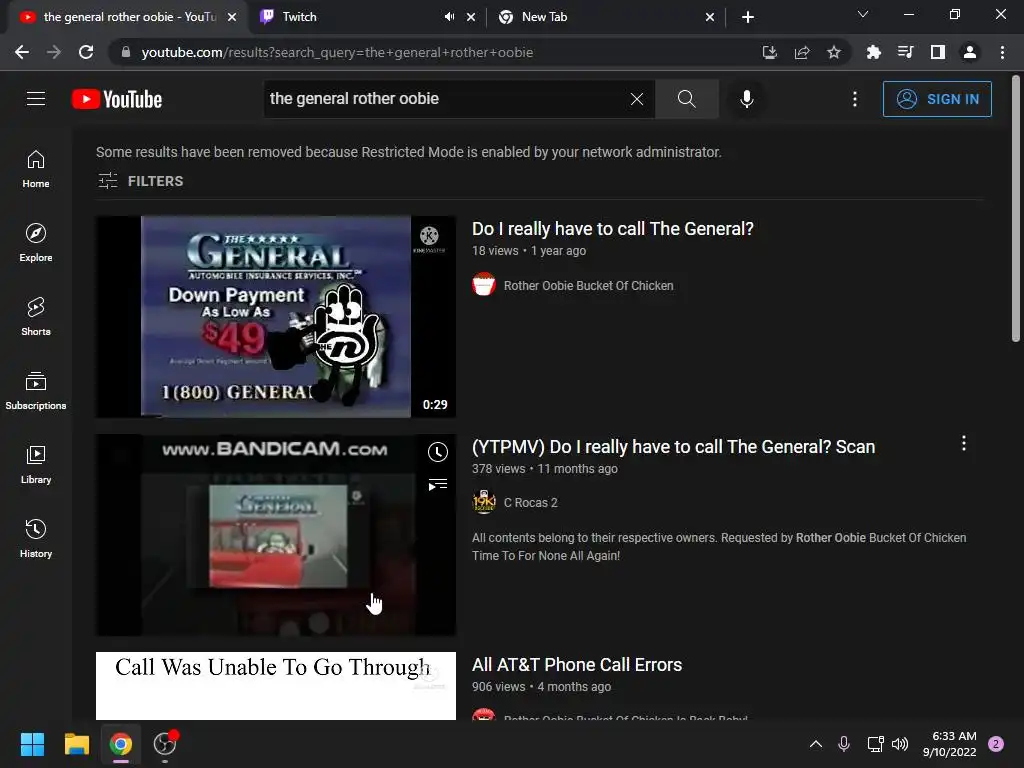The image size is (1024, 768).
Task: Toggle the Chrome side panel
Action: pos(938,52)
